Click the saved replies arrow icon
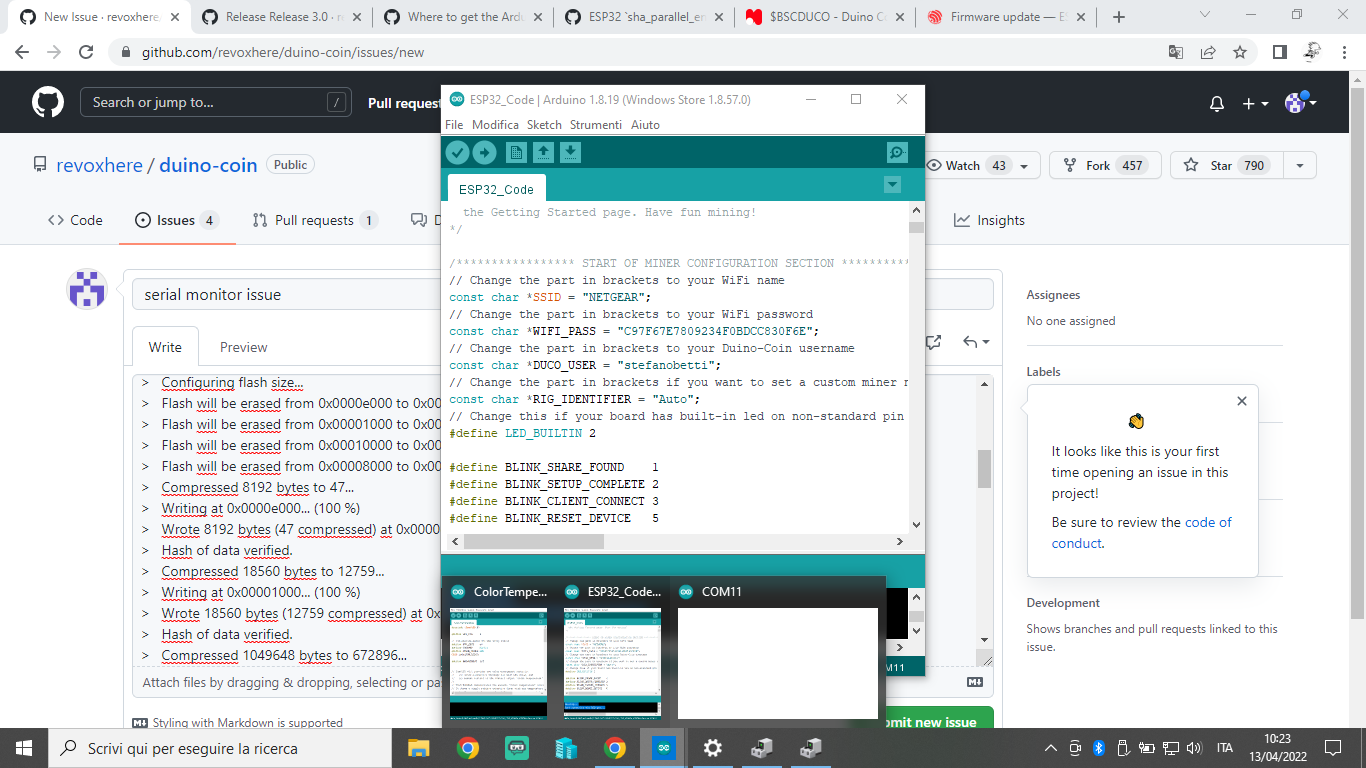Viewport: 1366px width, 768px height. tap(976, 342)
